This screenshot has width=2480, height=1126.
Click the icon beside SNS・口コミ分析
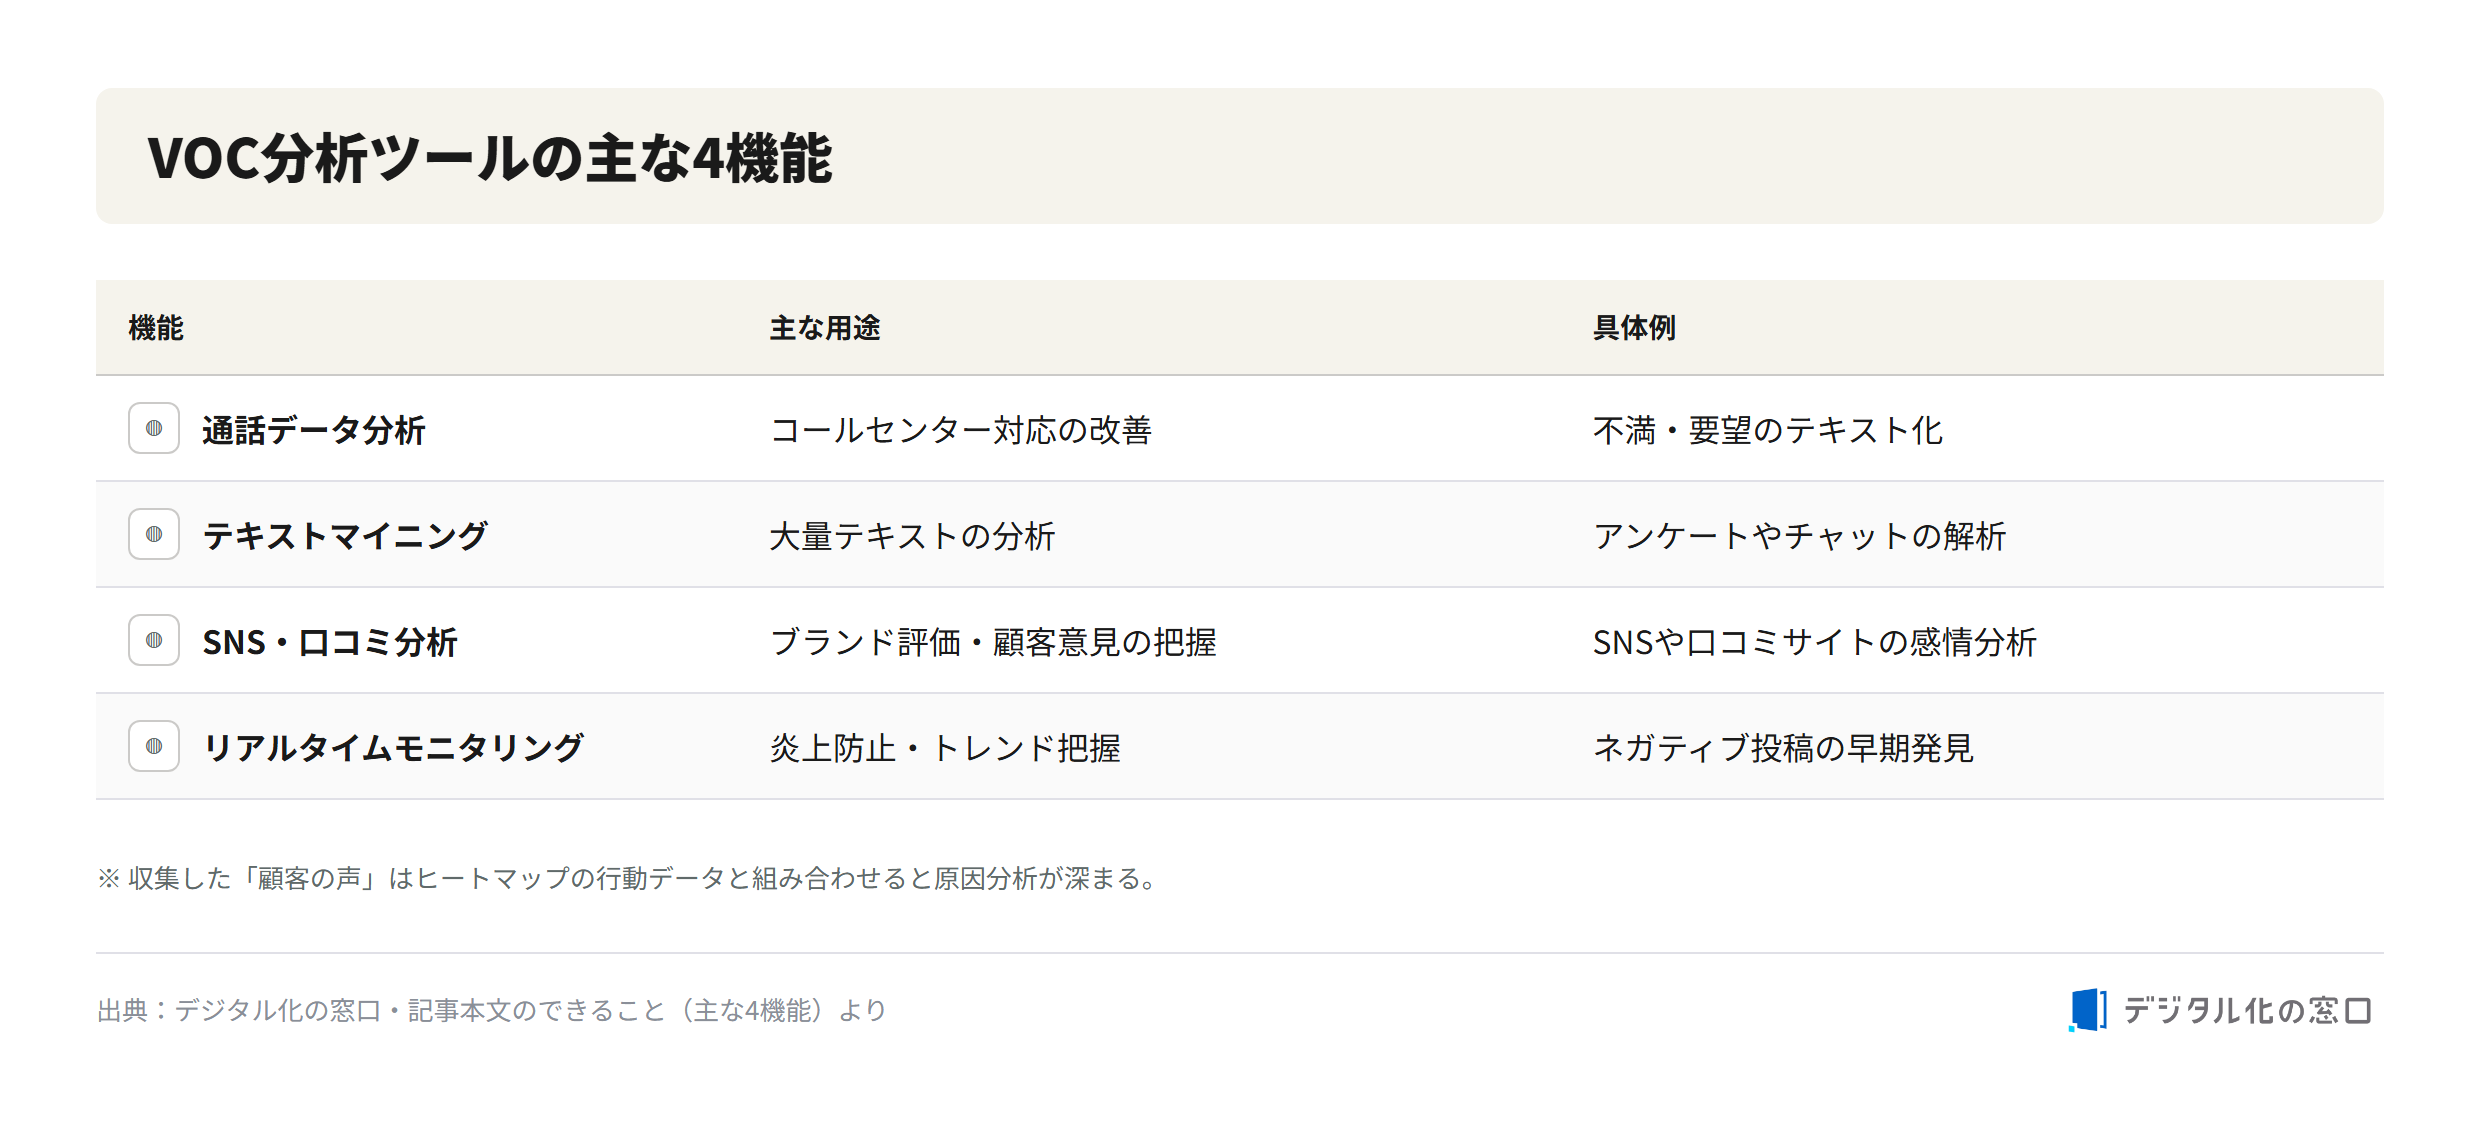(x=154, y=640)
